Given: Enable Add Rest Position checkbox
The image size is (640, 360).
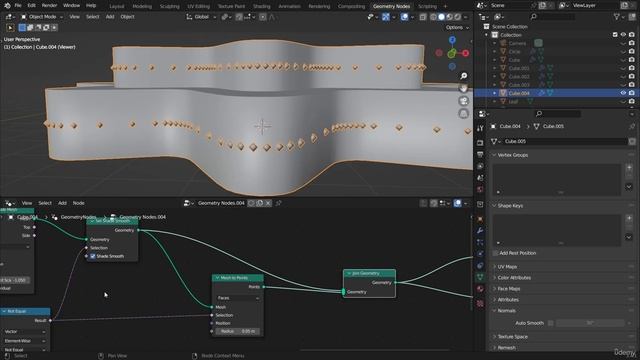Looking at the screenshot, I should 495,253.
